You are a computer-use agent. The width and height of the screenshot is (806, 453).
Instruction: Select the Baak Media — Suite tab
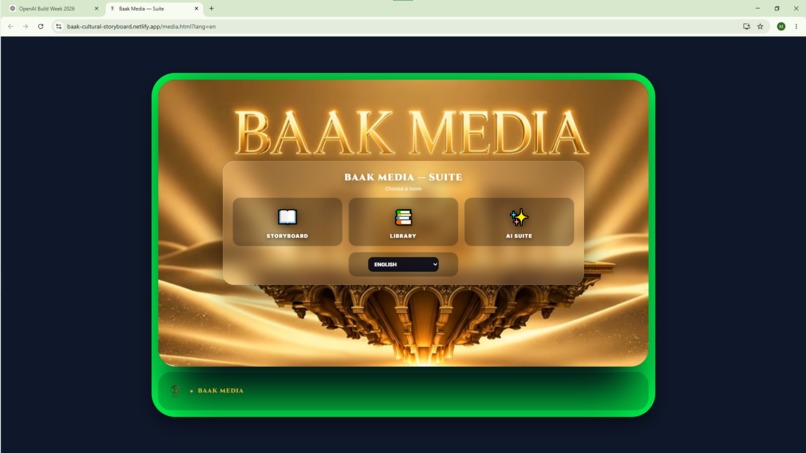tap(153, 9)
